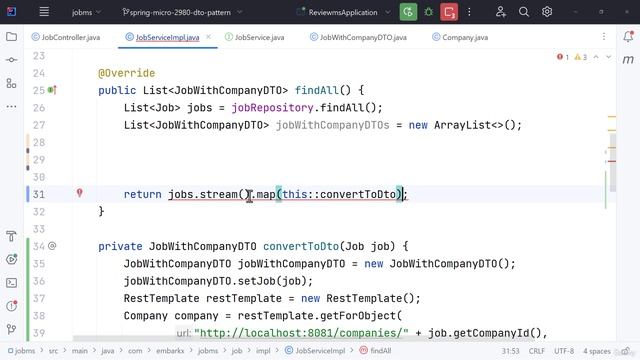Screen dimensions: 640x360
Task: Click the editor vertical scrollbar thumb
Action: click(x=613, y=163)
